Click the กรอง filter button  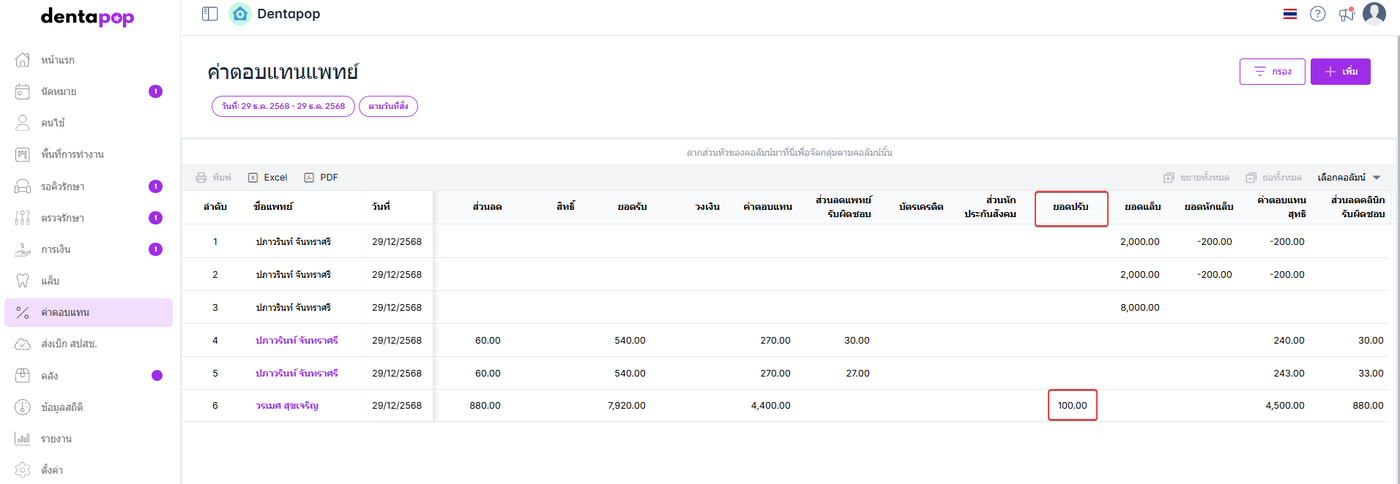(x=1272, y=72)
